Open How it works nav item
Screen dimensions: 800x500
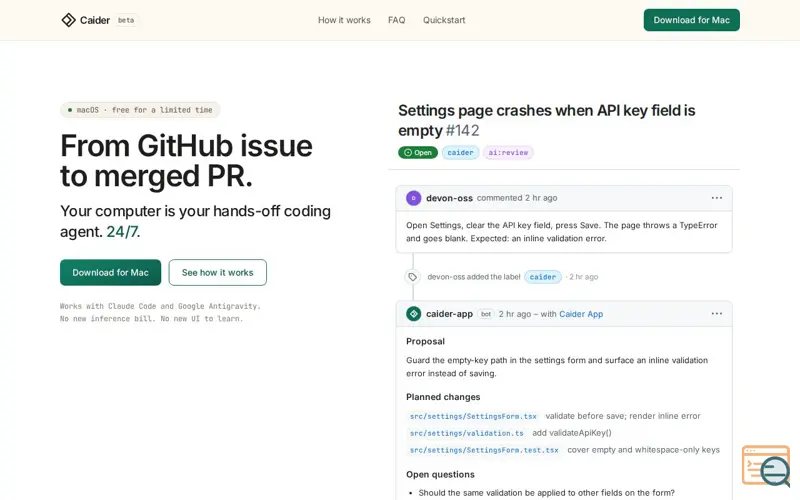[x=344, y=20]
